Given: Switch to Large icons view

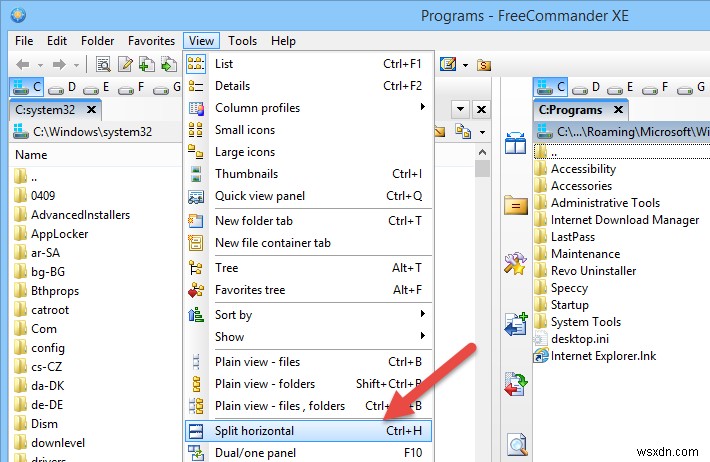Looking at the screenshot, I should [x=308, y=152].
